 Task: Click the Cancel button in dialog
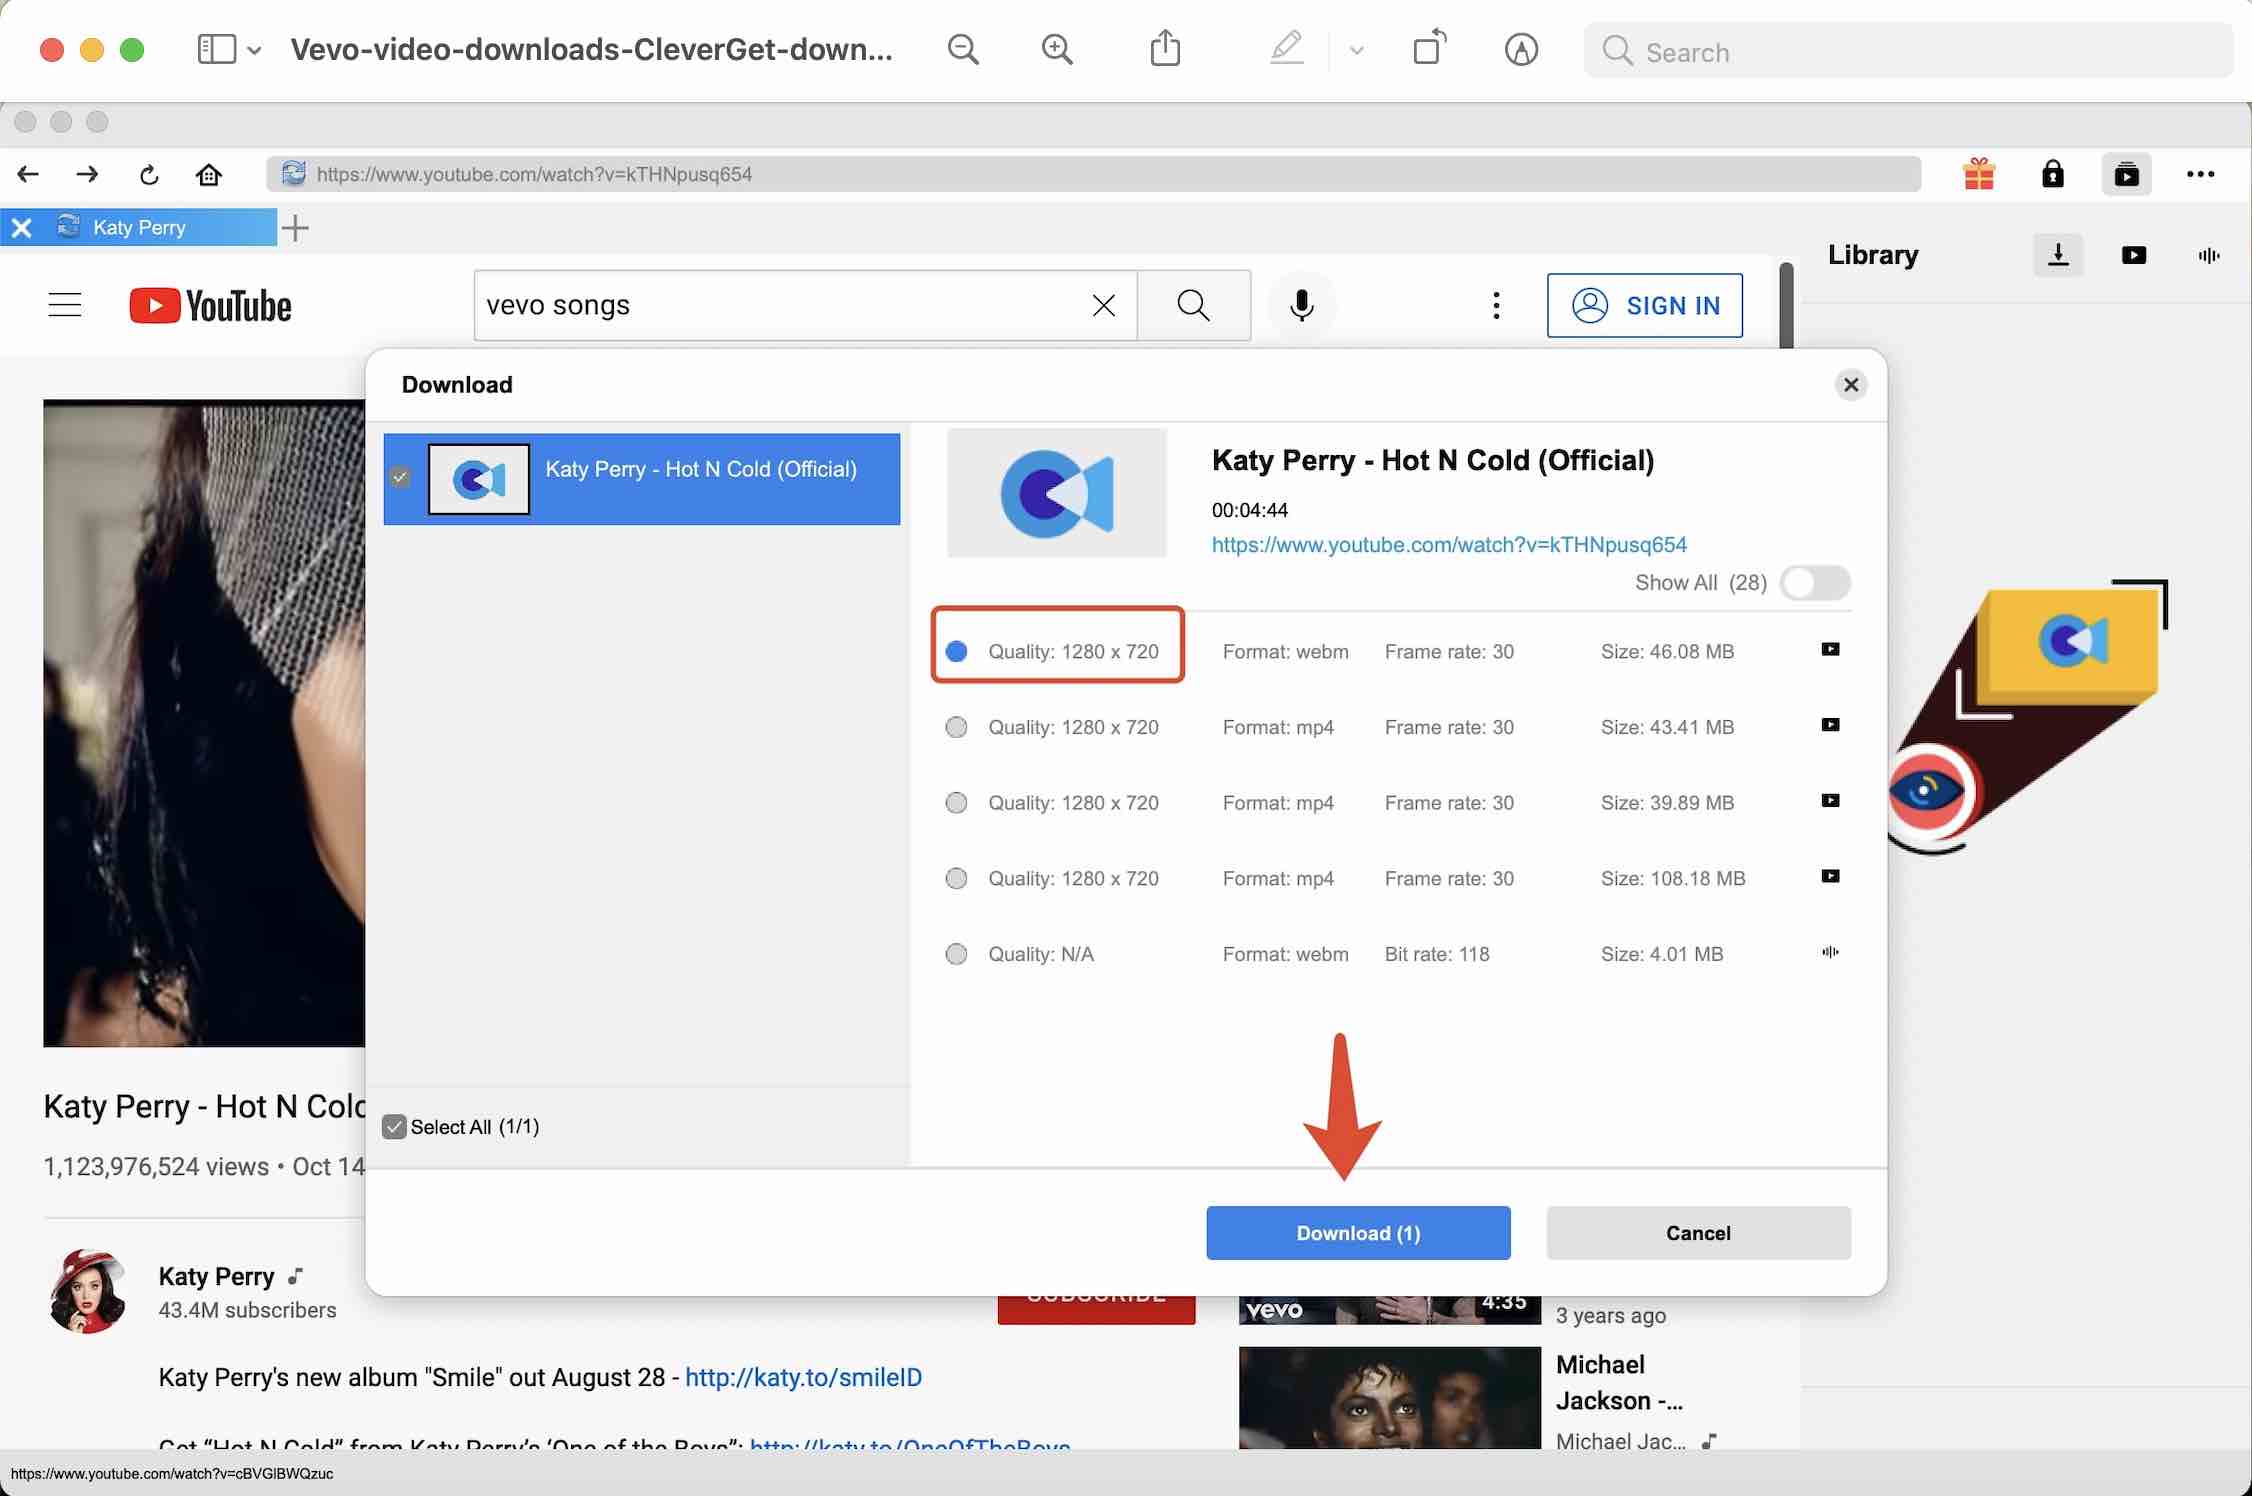pos(1698,1233)
